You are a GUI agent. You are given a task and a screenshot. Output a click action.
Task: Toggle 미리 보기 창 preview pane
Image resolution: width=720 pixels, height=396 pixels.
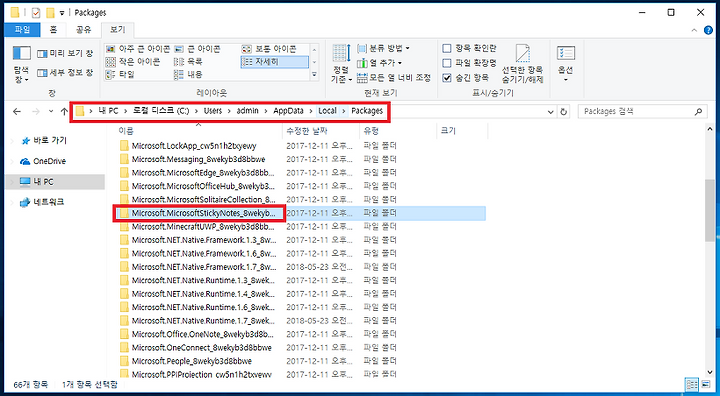pos(65,54)
